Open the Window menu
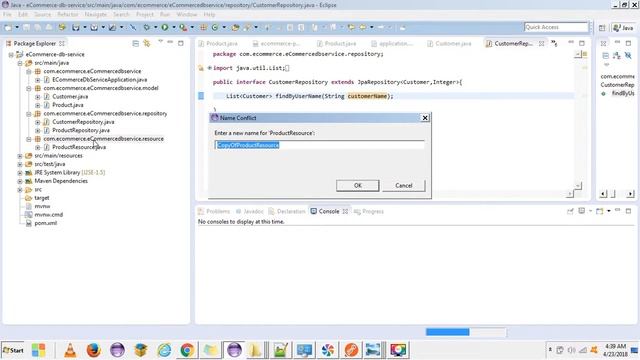Image resolution: width=640 pixels, height=360 pixels. (187, 14)
